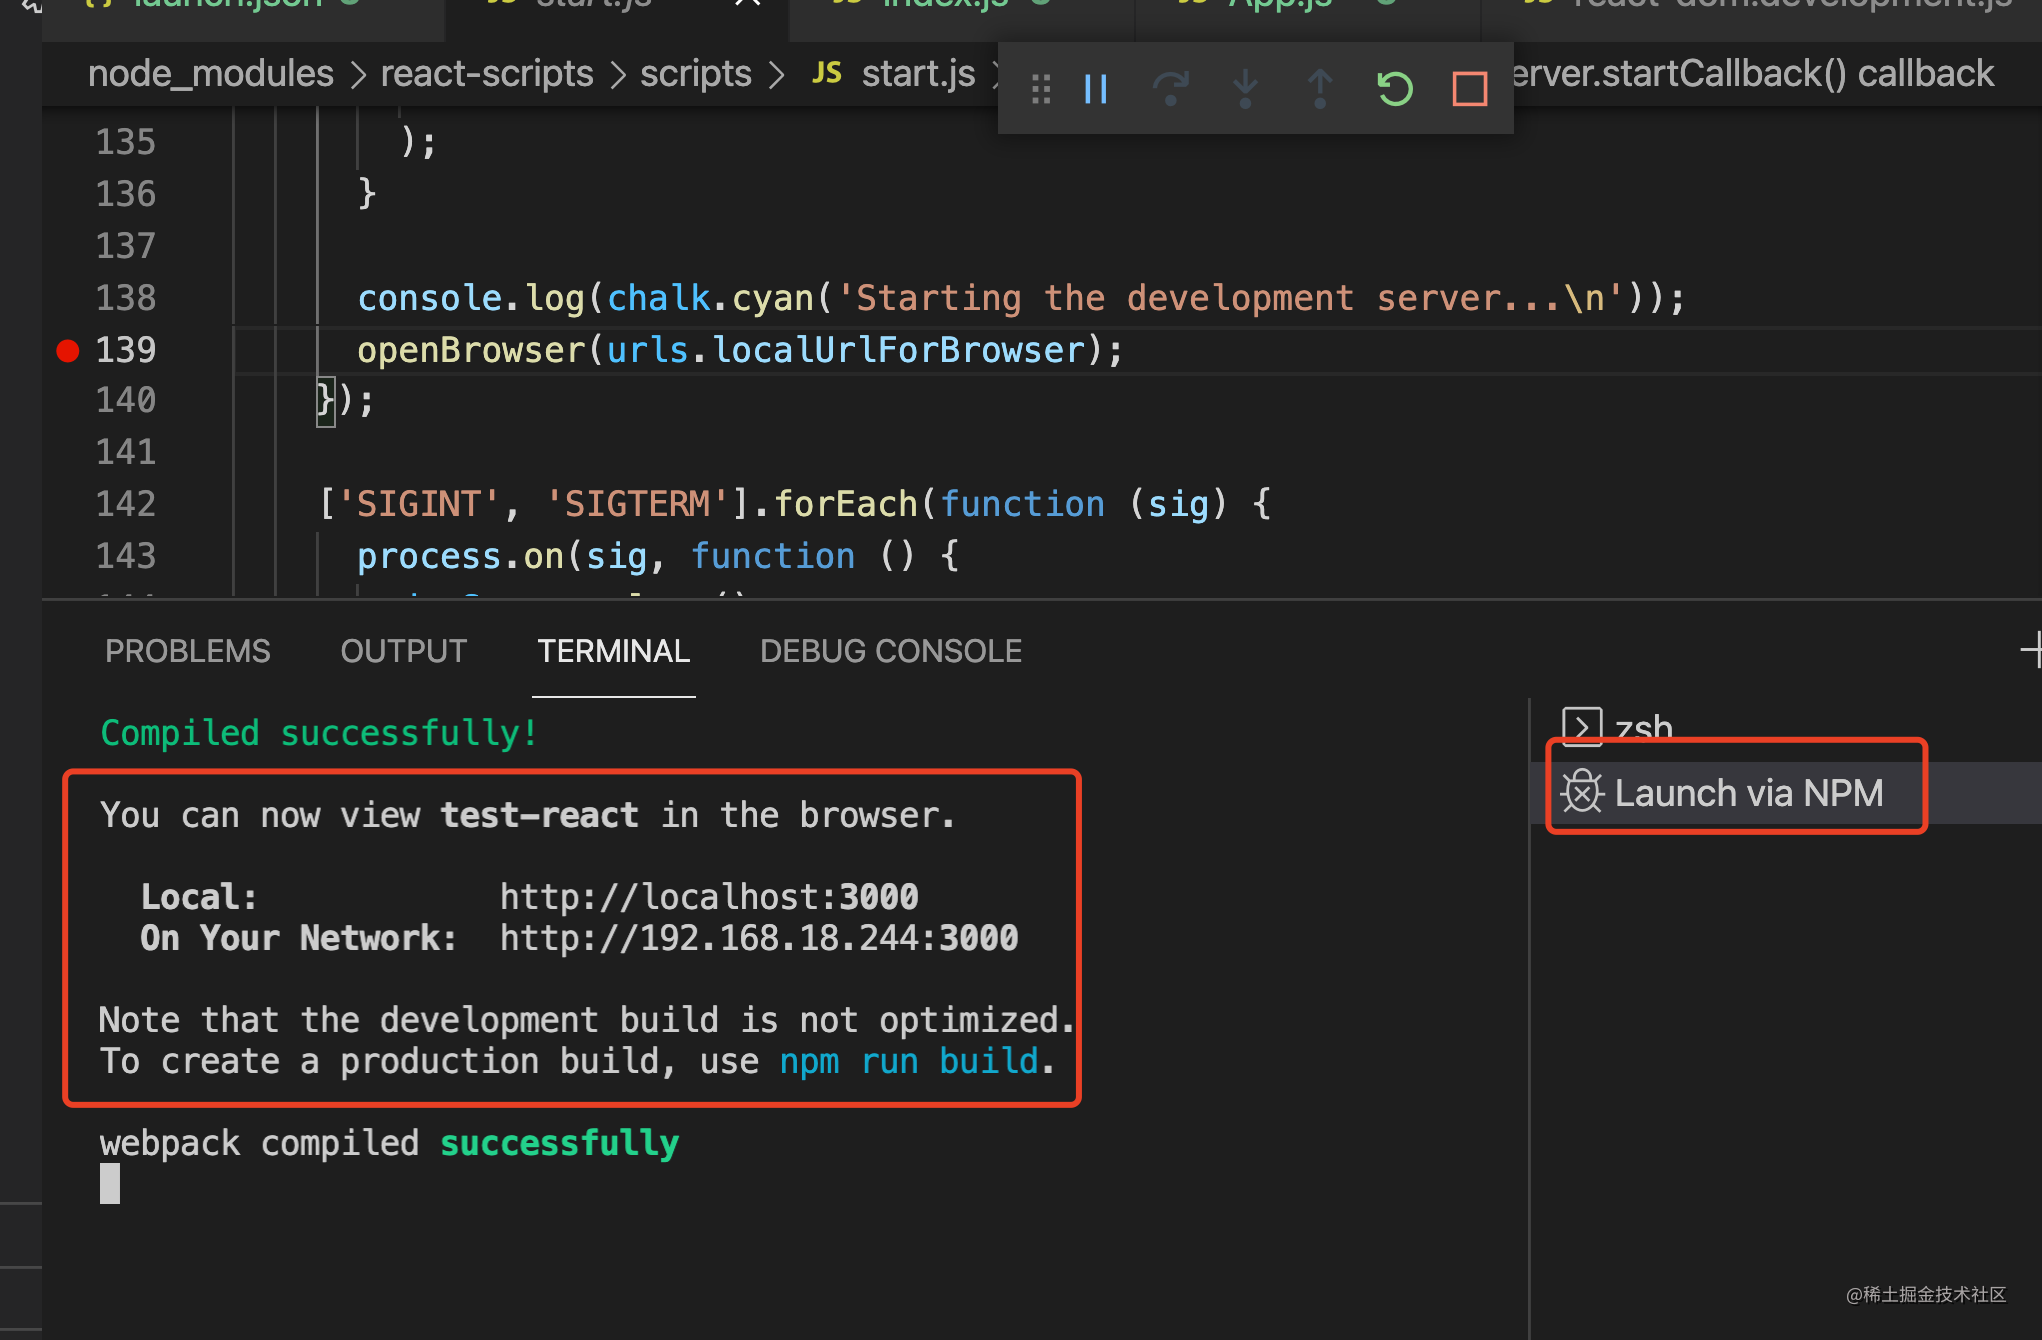The image size is (2042, 1340).
Task: Switch to the PROBLEMS panel tab
Action: (x=188, y=652)
